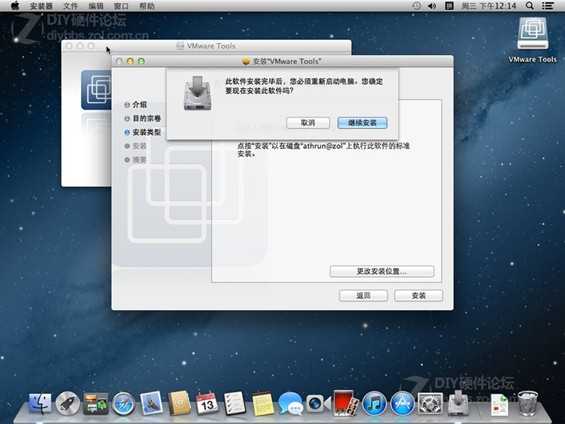
Task: Click the input method icon in the menu bar
Action: click(x=449, y=6)
